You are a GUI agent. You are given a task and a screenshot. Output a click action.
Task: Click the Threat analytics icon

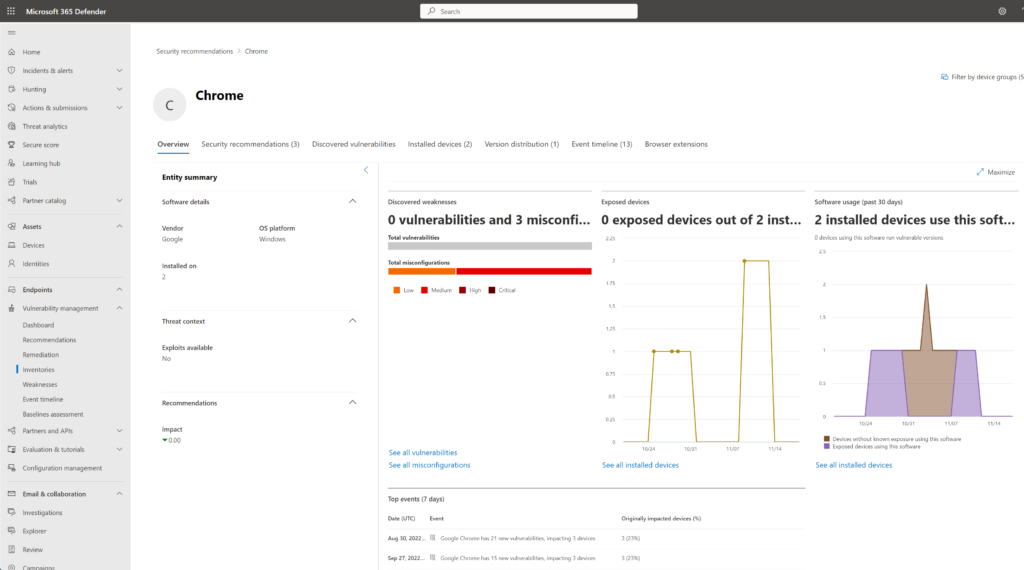point(11,126)
